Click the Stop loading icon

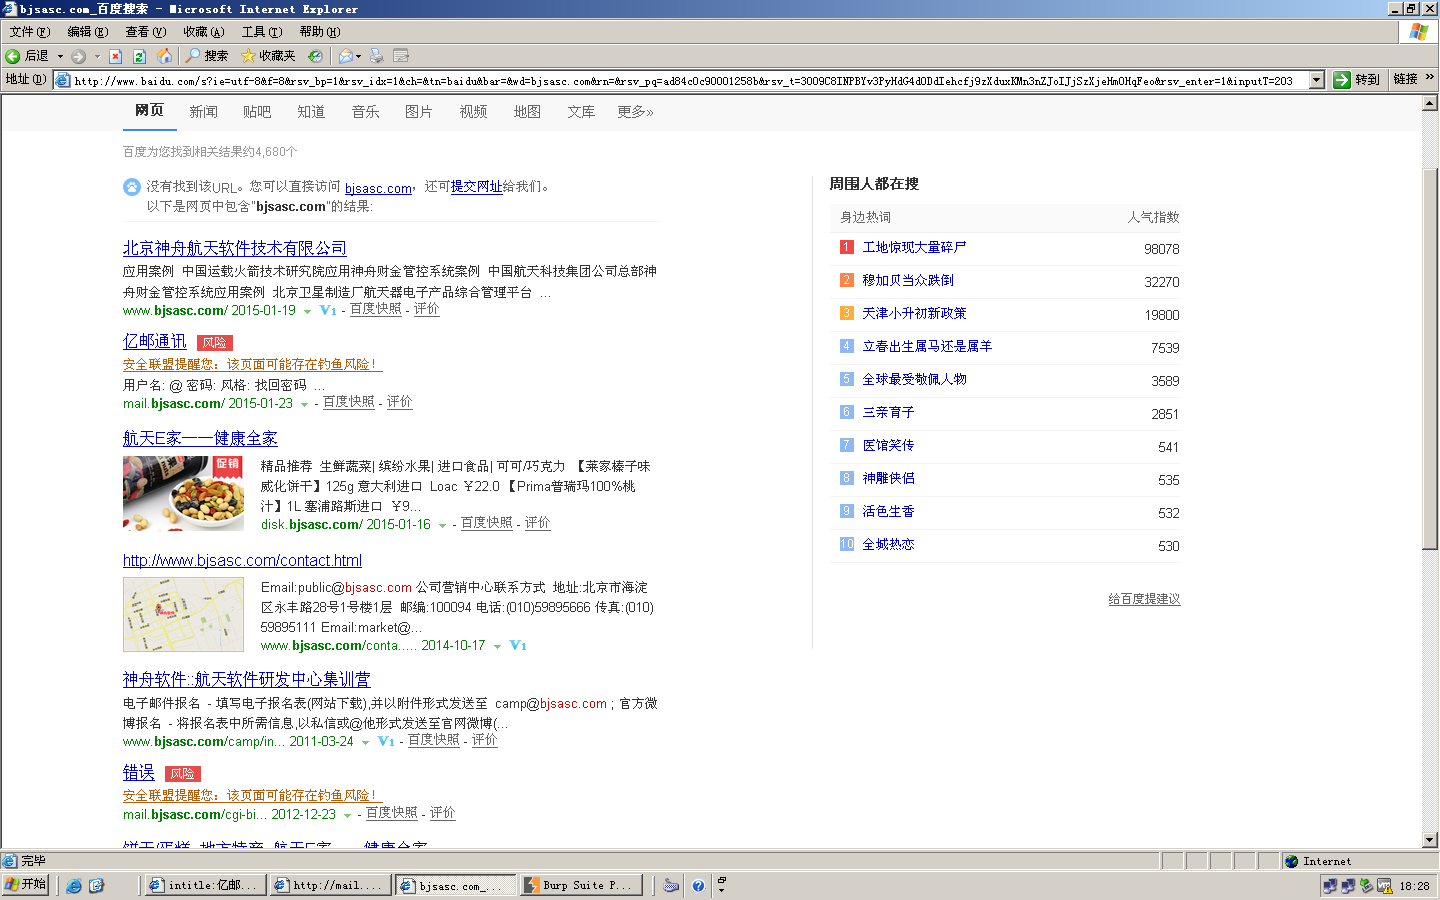coord(115,56)
